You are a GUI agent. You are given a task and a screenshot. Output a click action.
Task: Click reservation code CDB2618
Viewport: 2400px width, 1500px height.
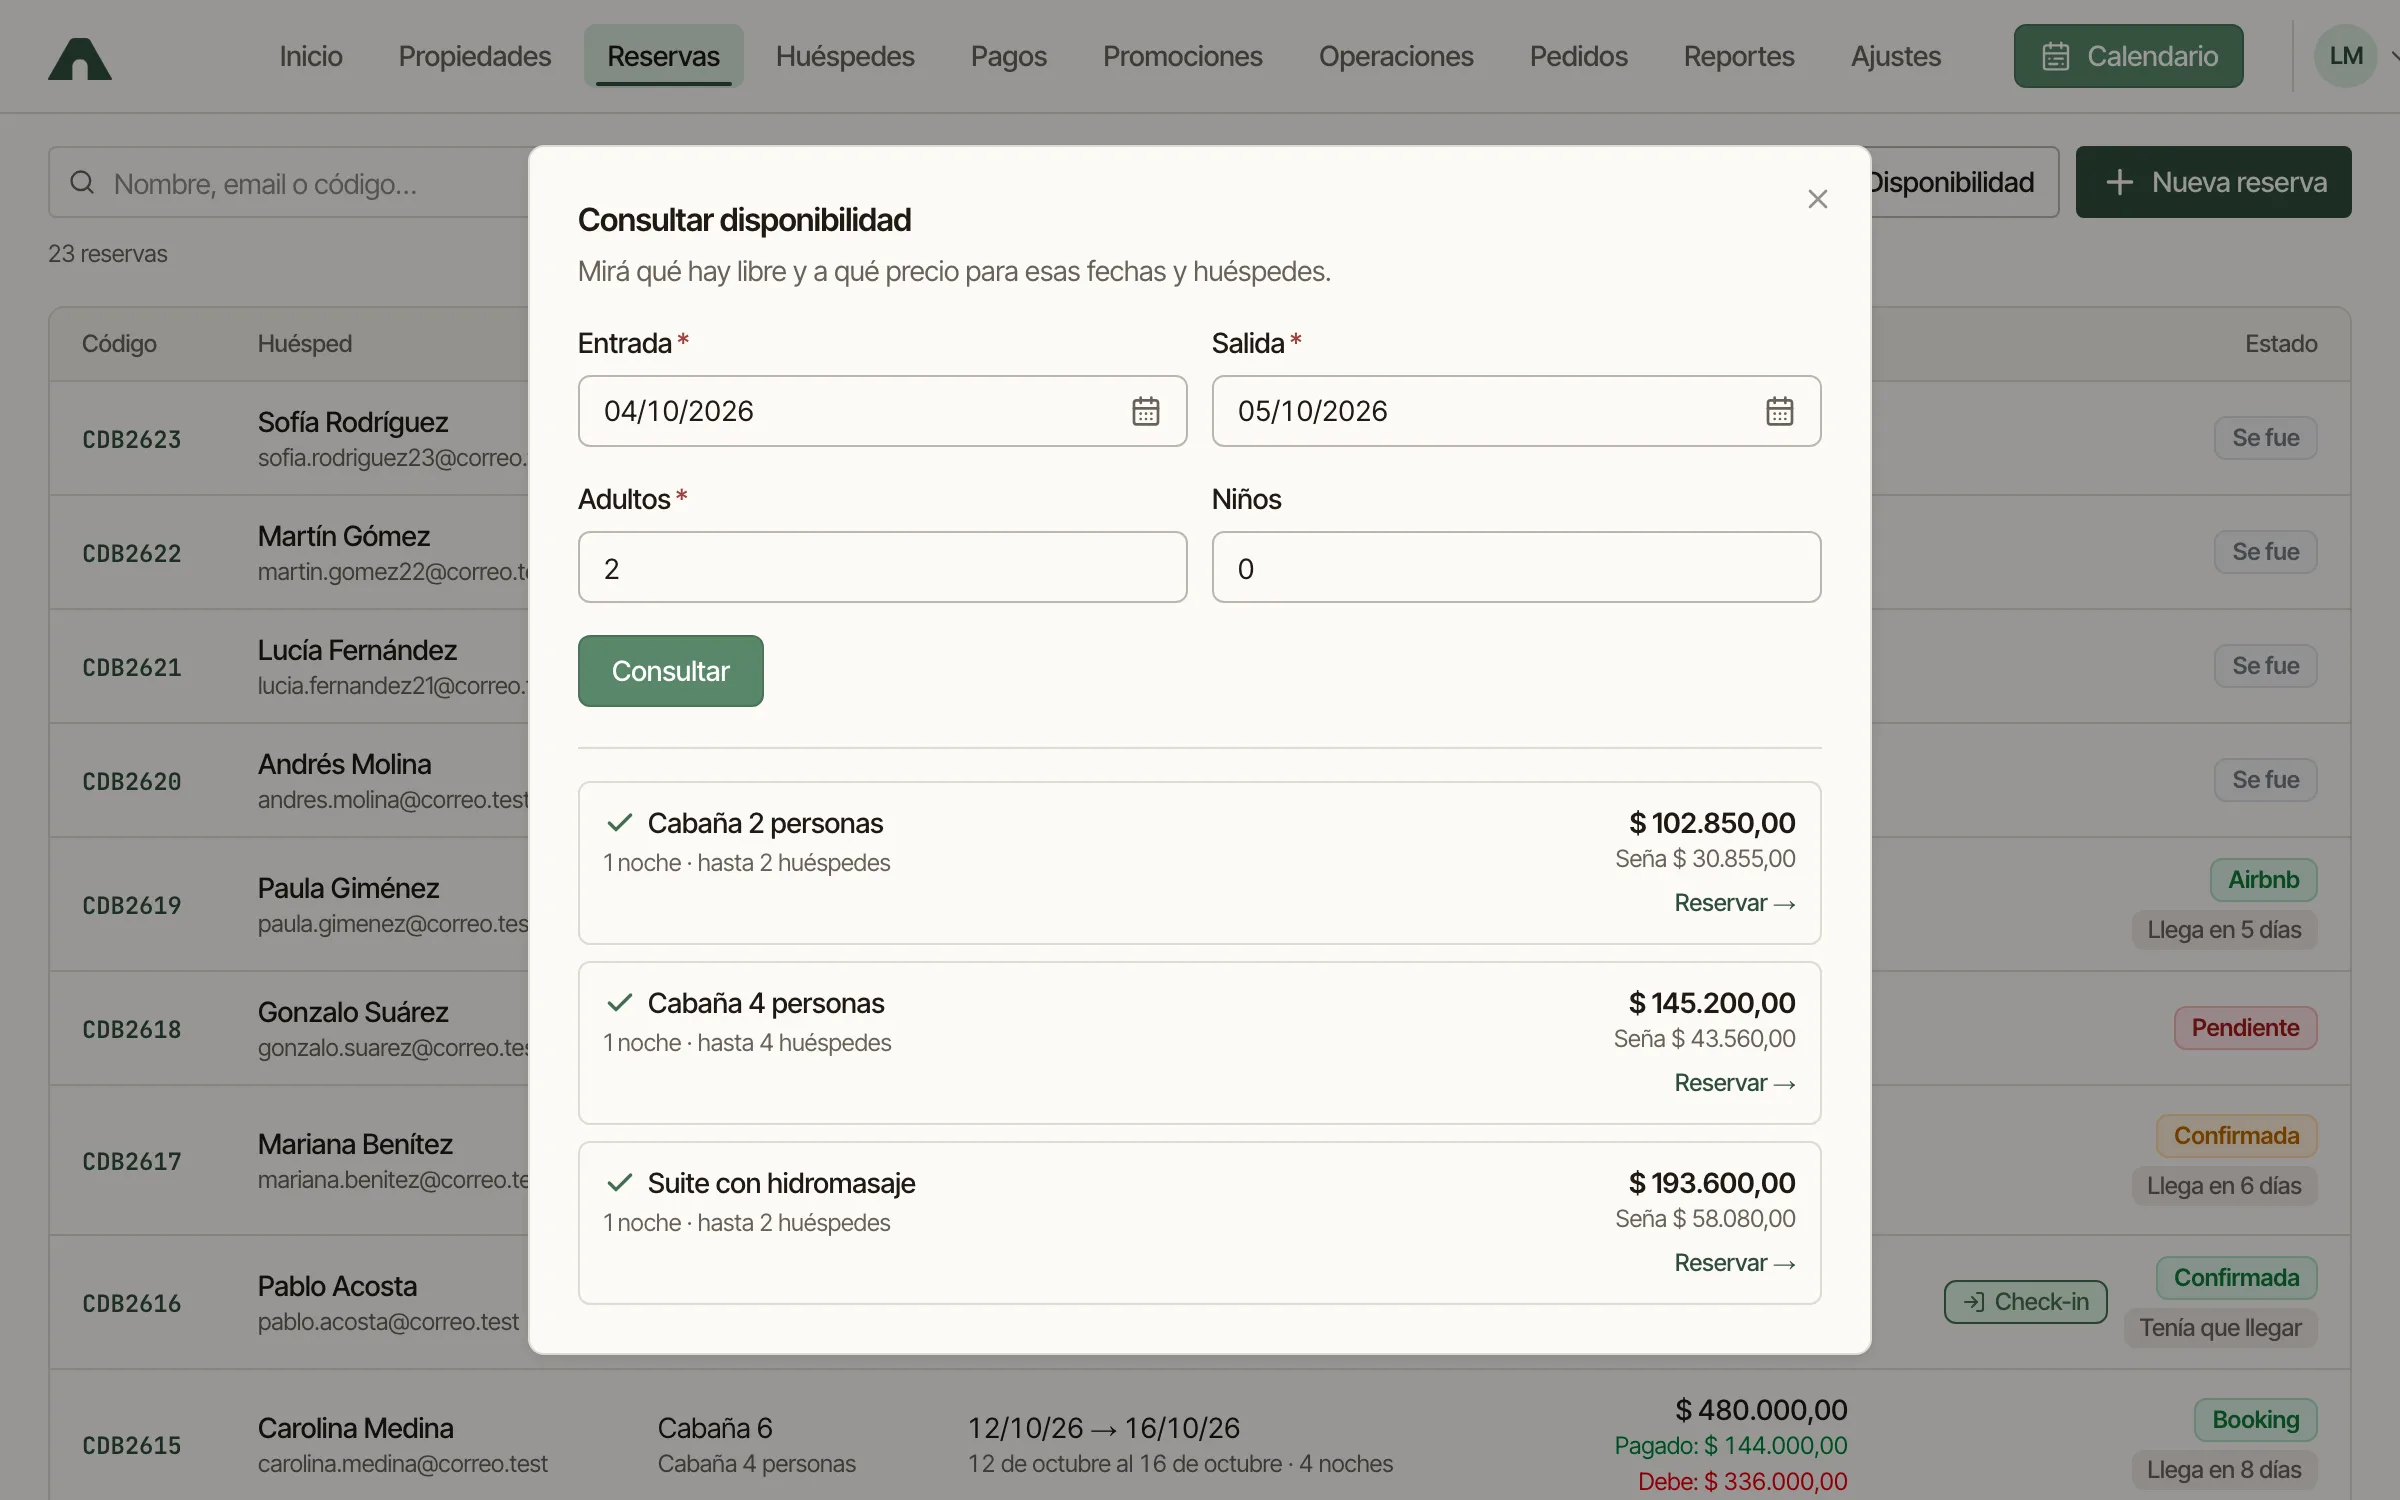pos(132,1029)
